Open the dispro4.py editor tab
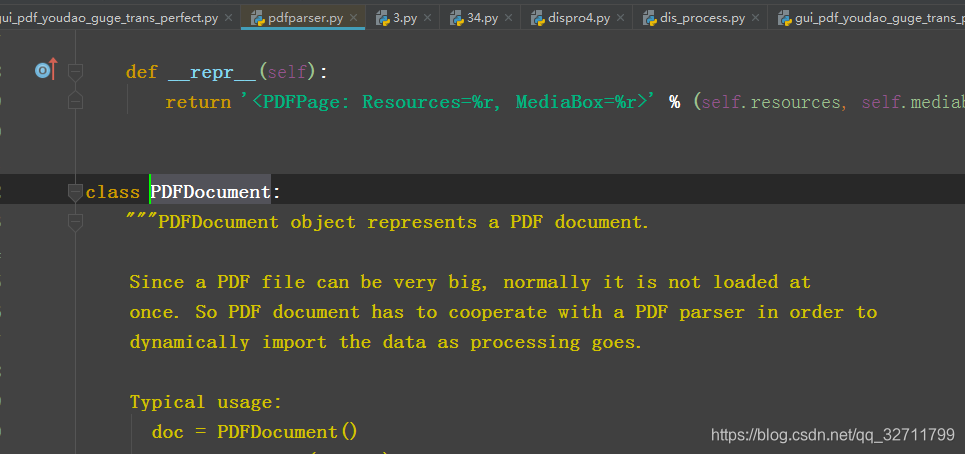This screenshot has height=454, width=965. pyautogui.click(x=579, y=18)
